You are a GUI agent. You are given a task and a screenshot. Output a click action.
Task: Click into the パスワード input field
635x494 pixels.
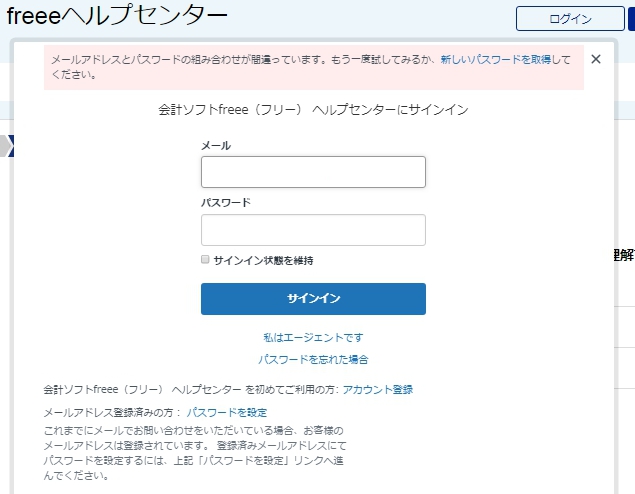[313, 230]
